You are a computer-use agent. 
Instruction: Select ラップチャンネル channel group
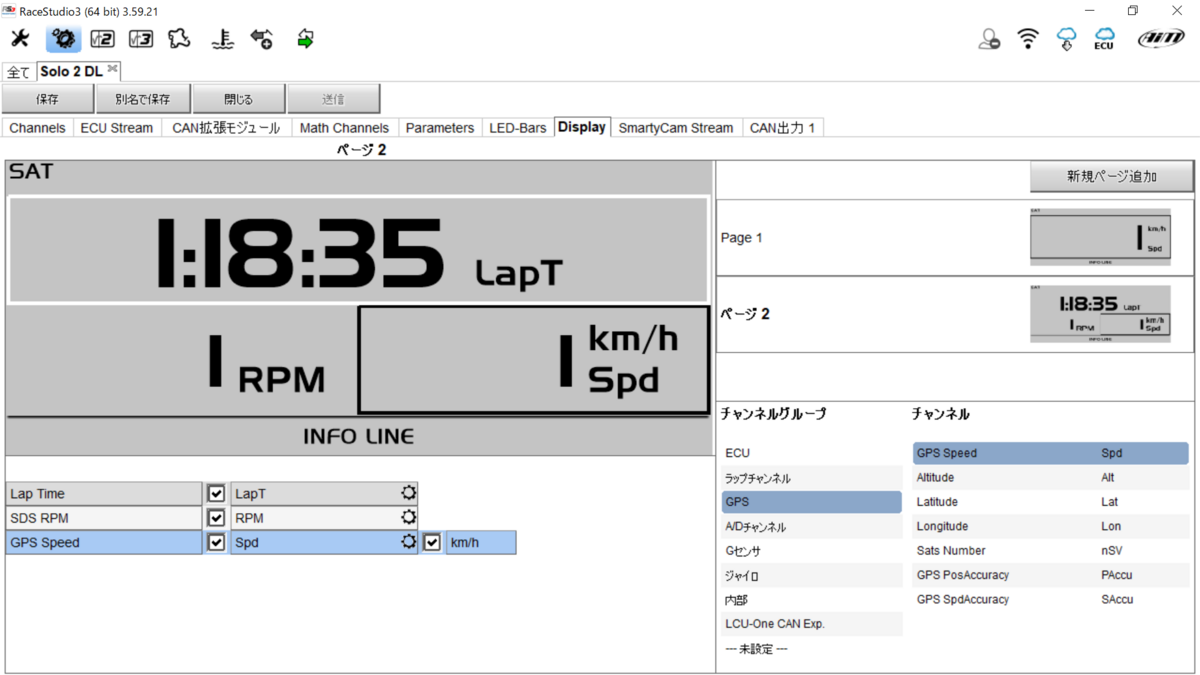pyautogui.click(x=811, y=478)
